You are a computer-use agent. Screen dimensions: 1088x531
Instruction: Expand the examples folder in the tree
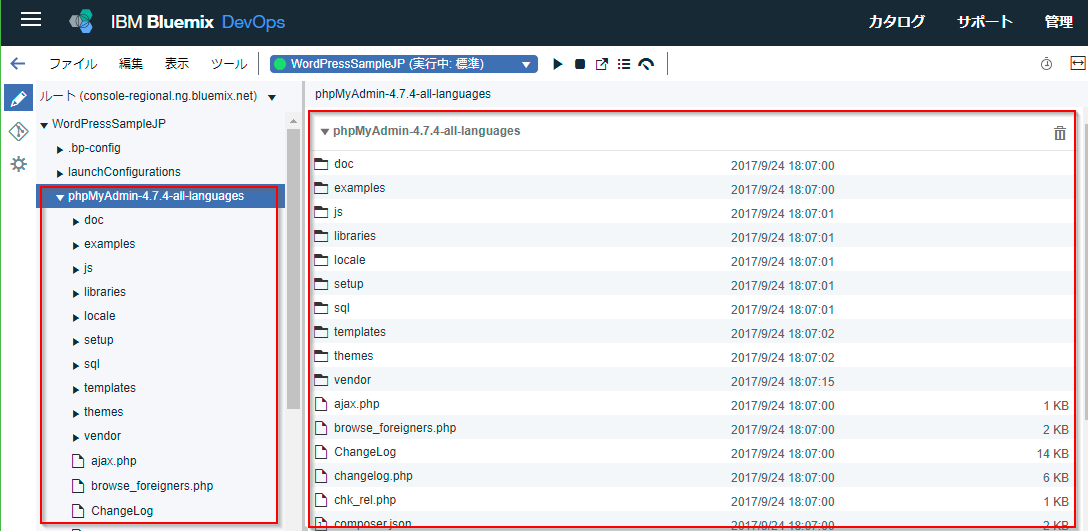(76, 245)
